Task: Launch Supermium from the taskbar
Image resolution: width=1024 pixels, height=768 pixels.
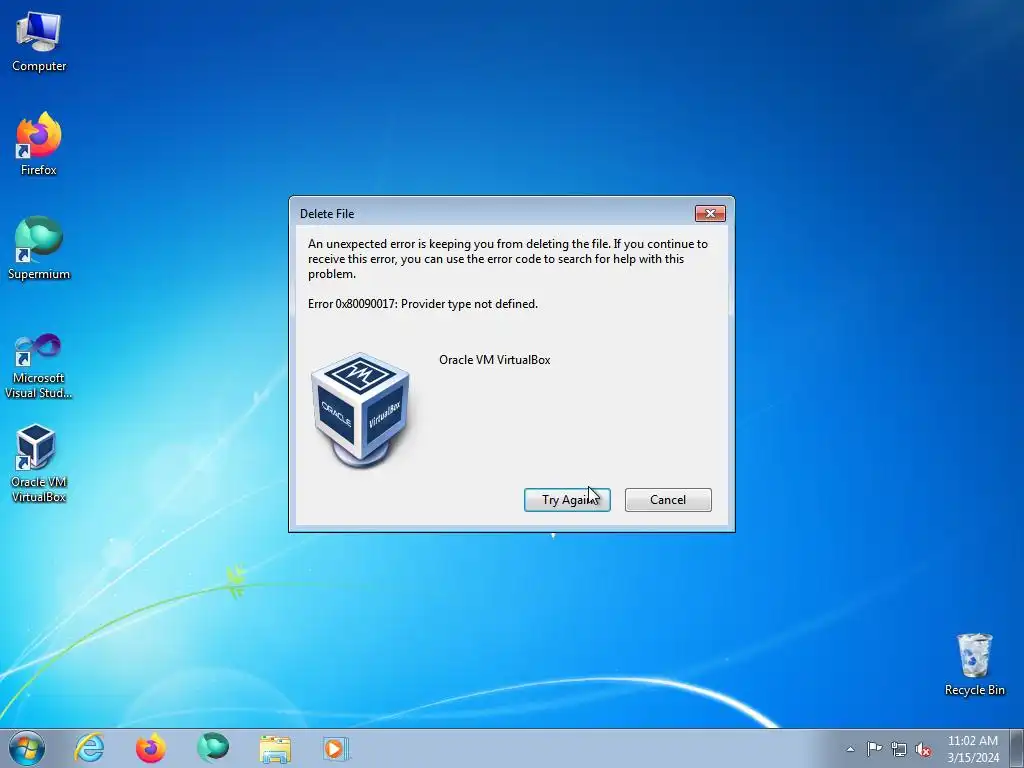Action: pos(213,748)
